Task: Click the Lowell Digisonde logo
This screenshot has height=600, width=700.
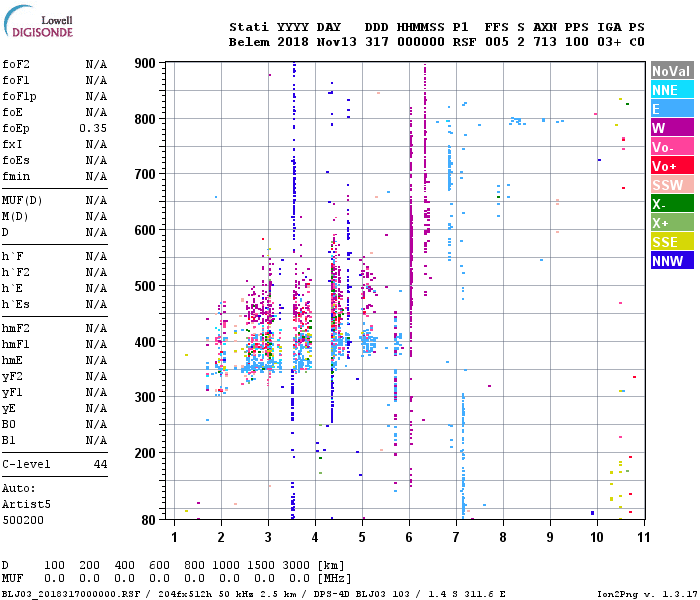Action: [x=38, y=22]
